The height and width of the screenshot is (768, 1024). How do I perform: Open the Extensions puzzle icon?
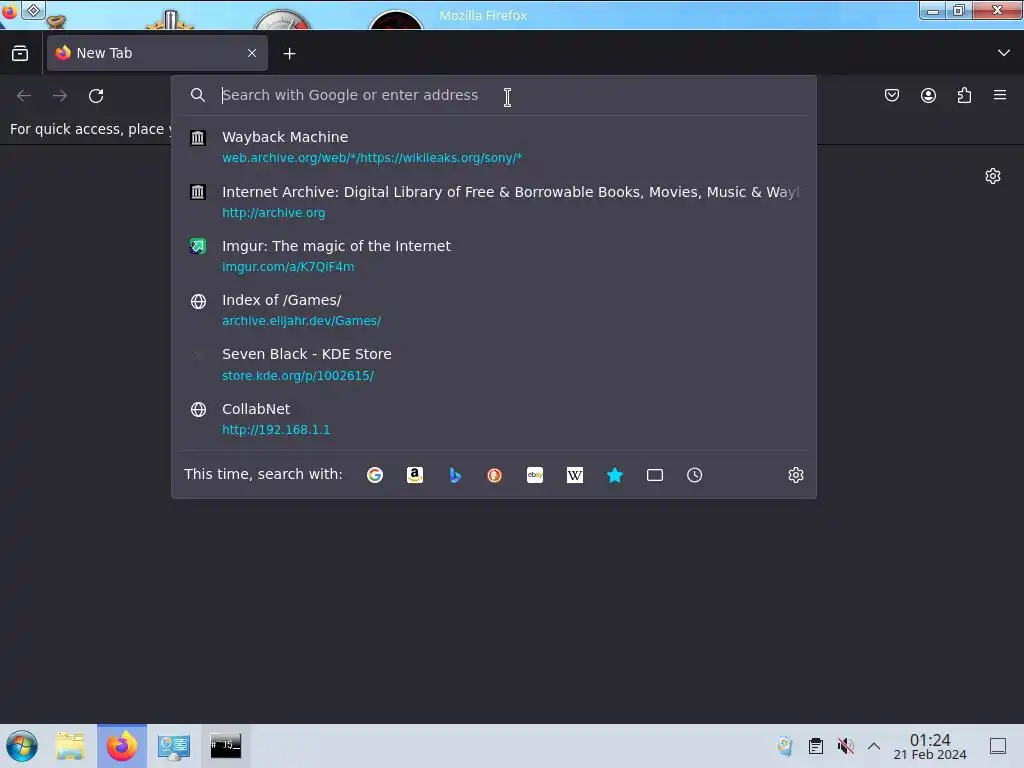pos(964,95)
